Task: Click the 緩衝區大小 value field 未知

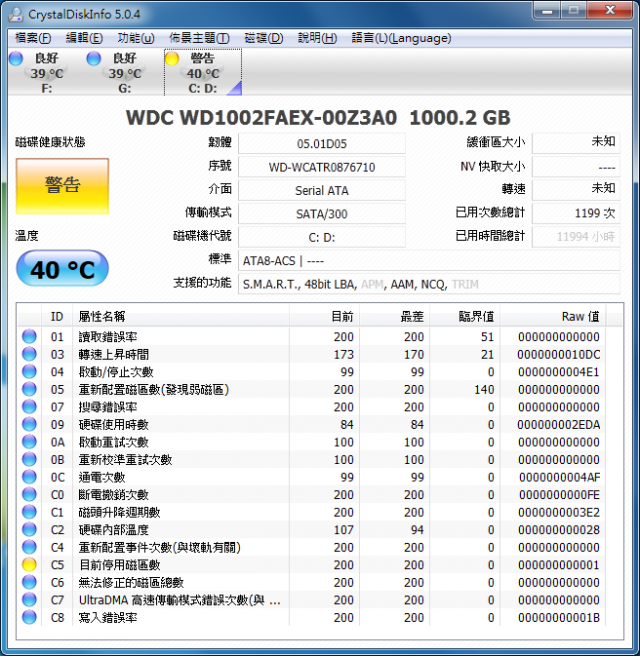Action: 576,143
